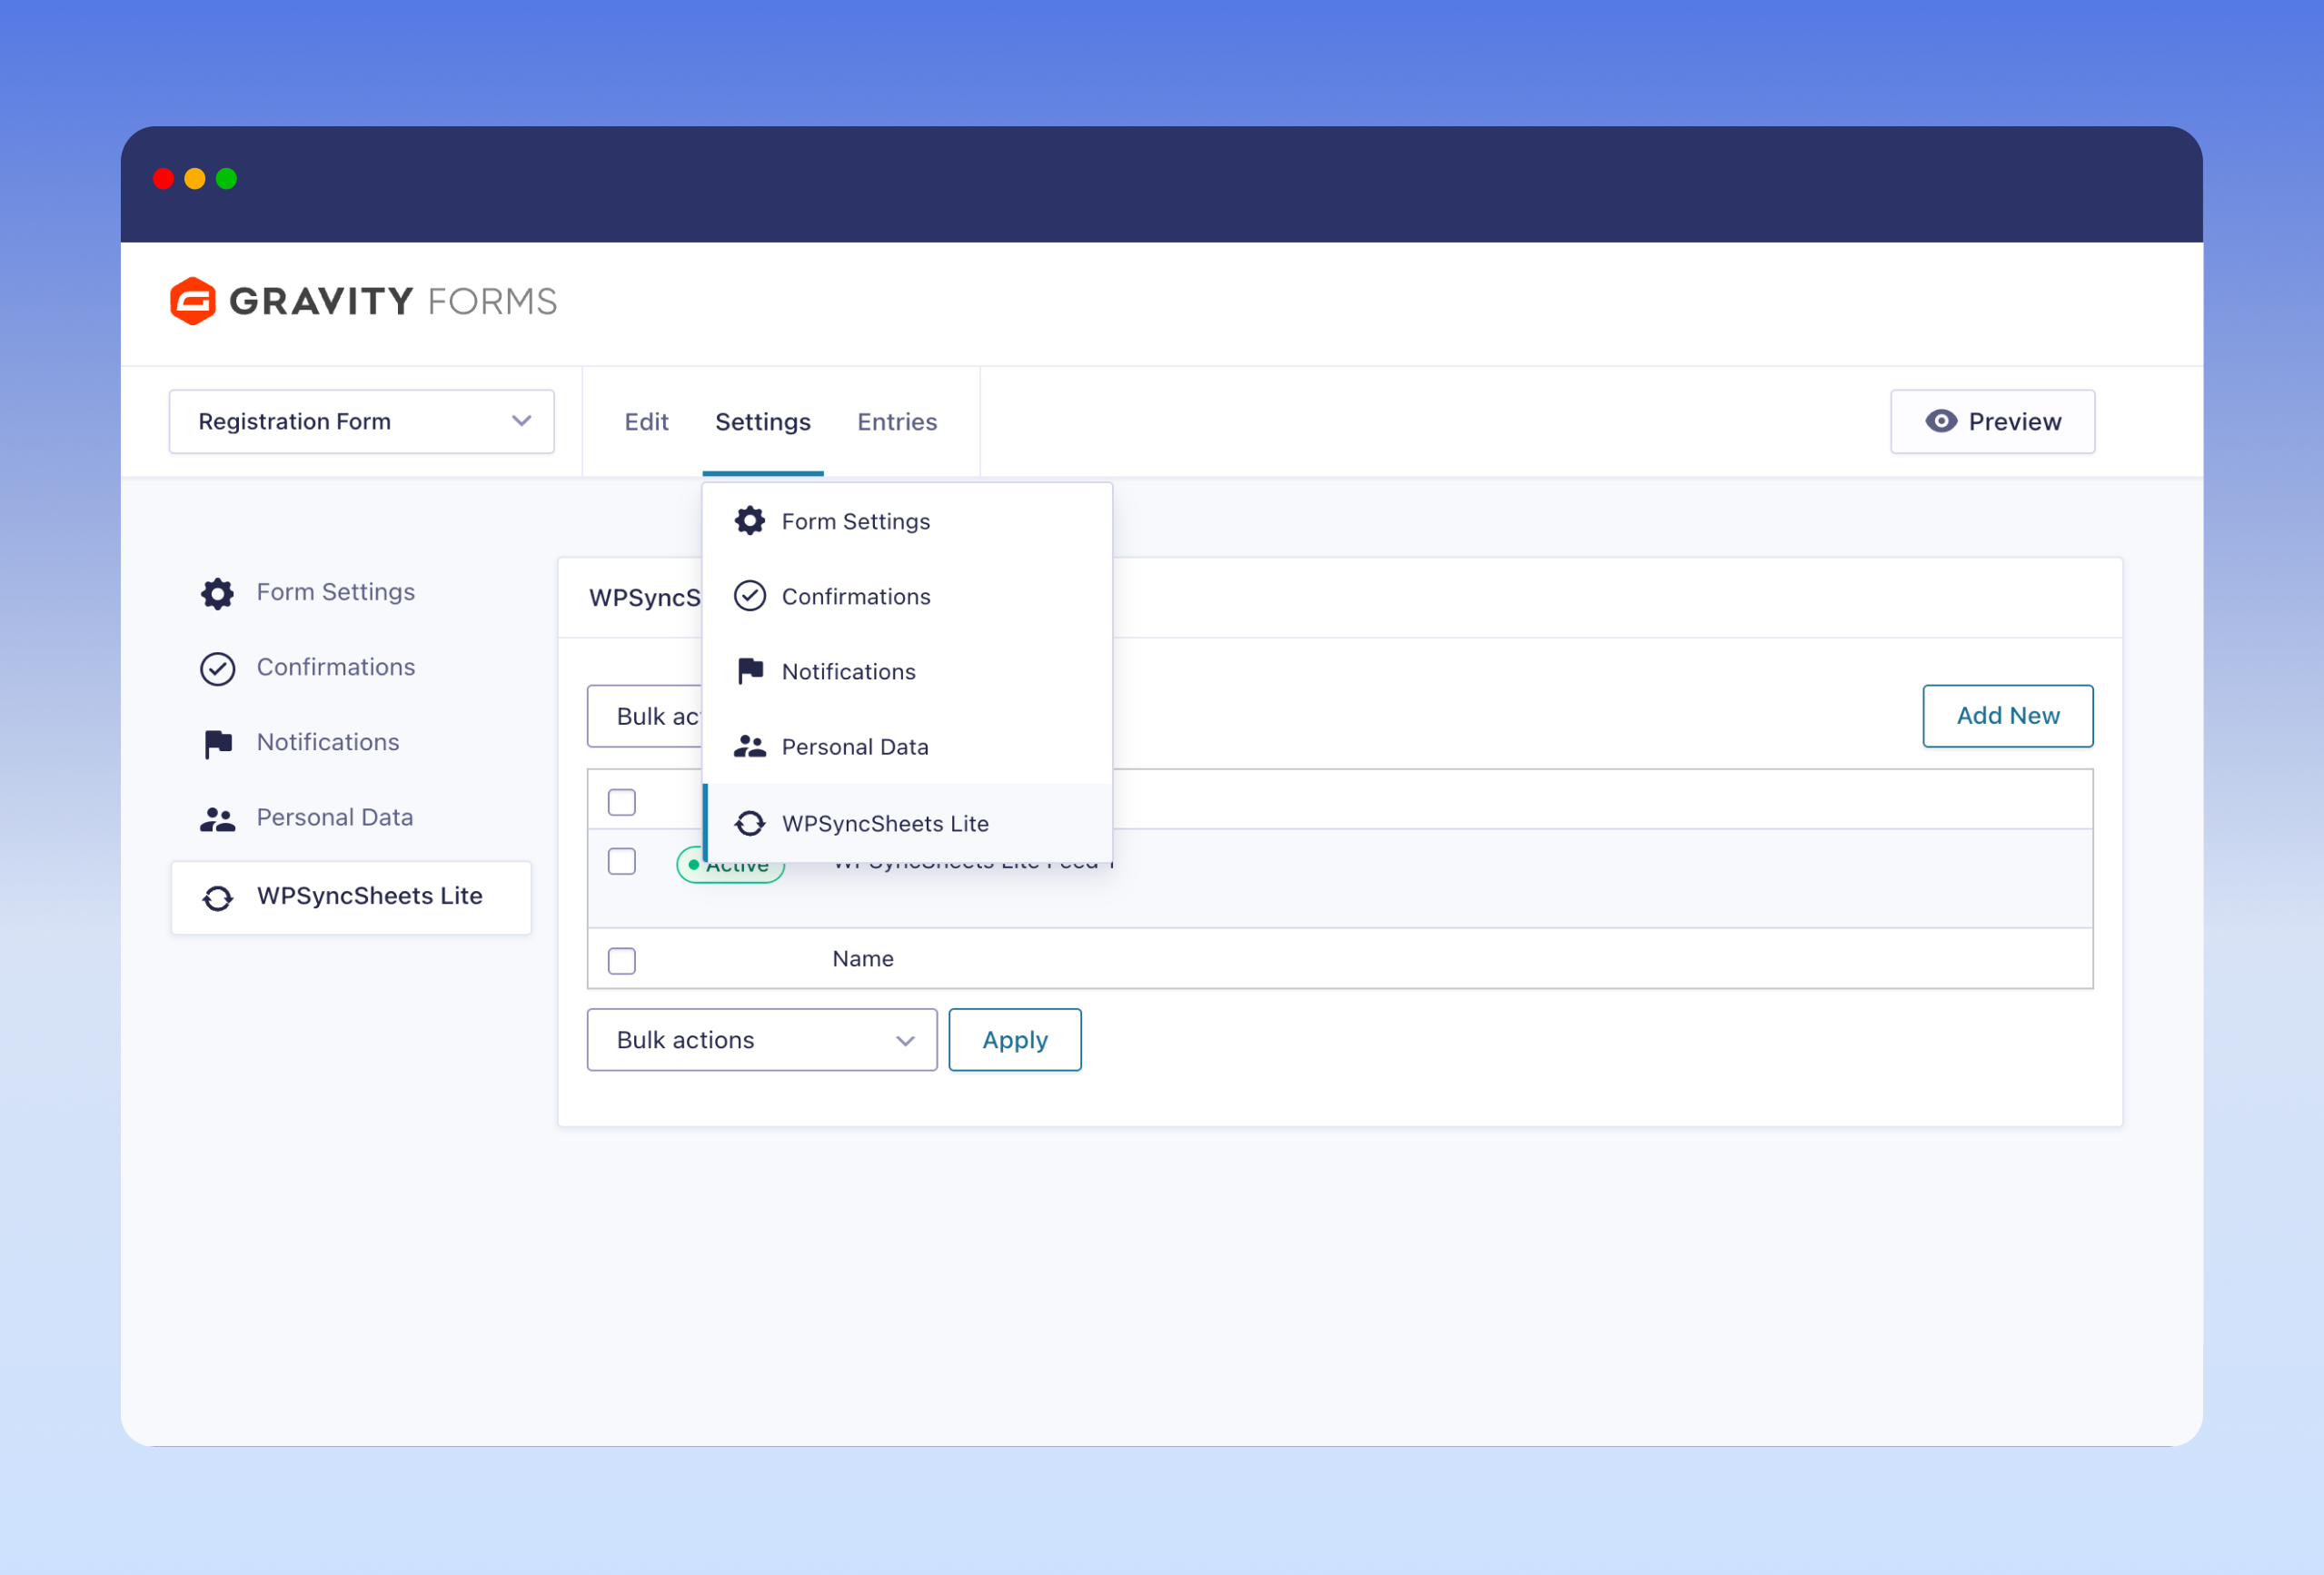Choose WPSyncSheets Lite in the Settings dropdown menu
The image size is (2324, 1575).
tap(908, 823)
